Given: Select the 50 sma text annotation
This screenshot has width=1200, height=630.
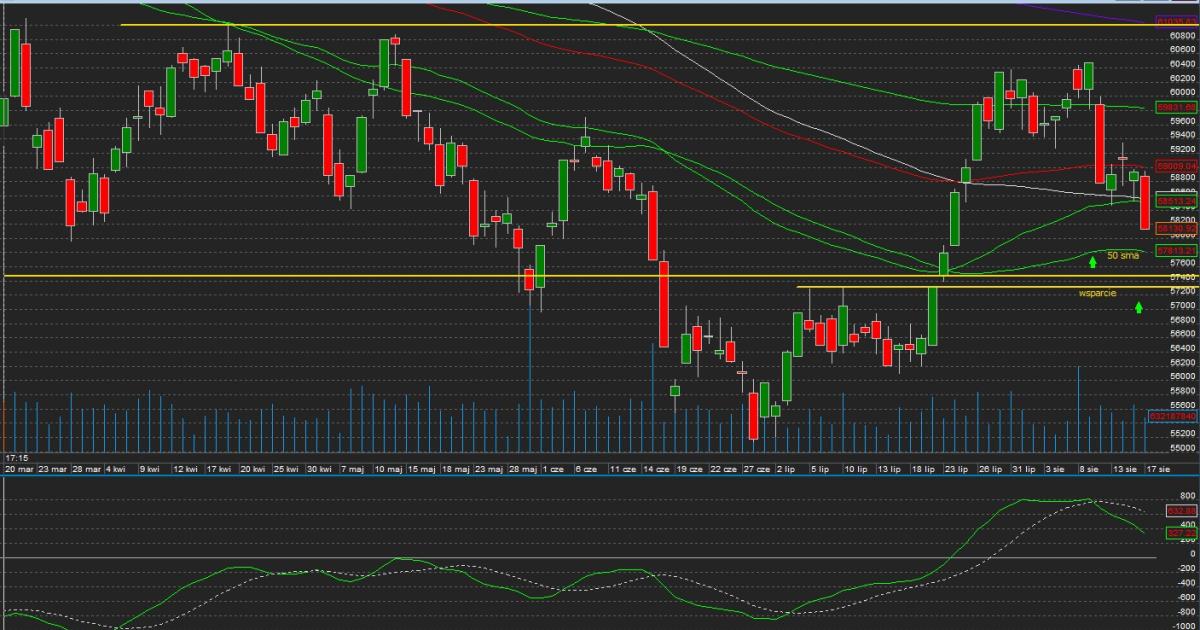Looking at the screenshot, I should (x=1123, y=256).
